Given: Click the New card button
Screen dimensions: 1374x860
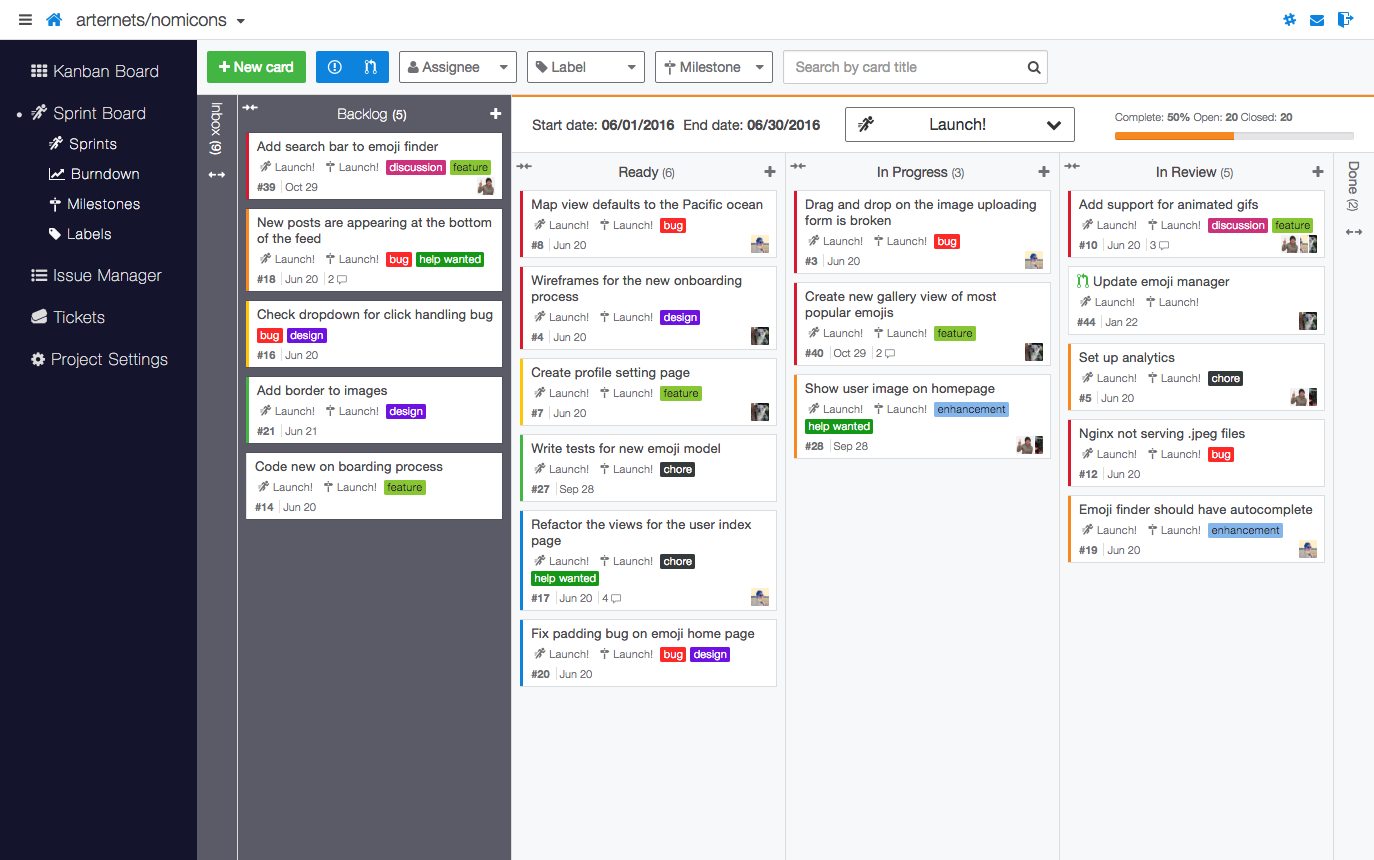Looking at the screenshot, I should (257, 67).
